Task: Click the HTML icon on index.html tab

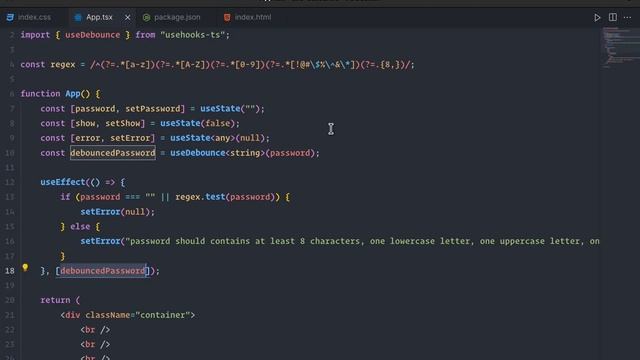Action: tap(227, 18)
